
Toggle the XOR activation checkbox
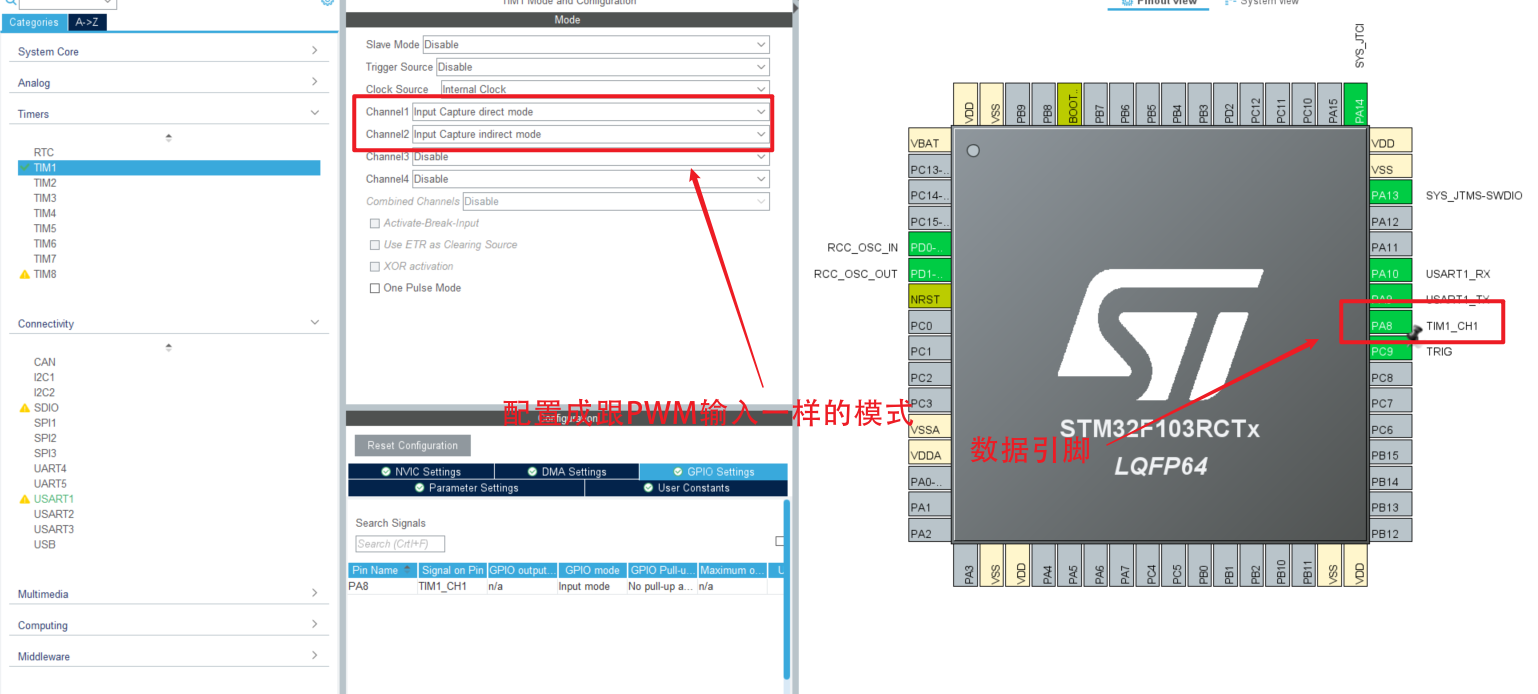375,267
